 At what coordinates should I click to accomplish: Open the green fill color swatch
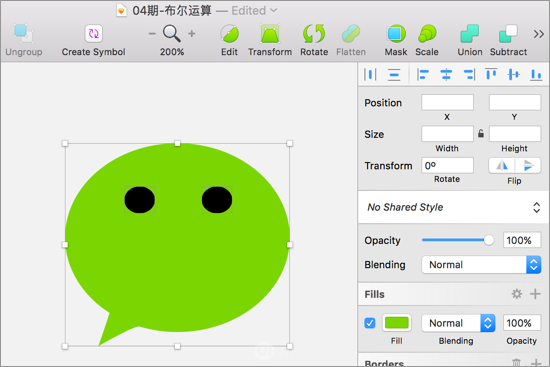tap(396, 323)
